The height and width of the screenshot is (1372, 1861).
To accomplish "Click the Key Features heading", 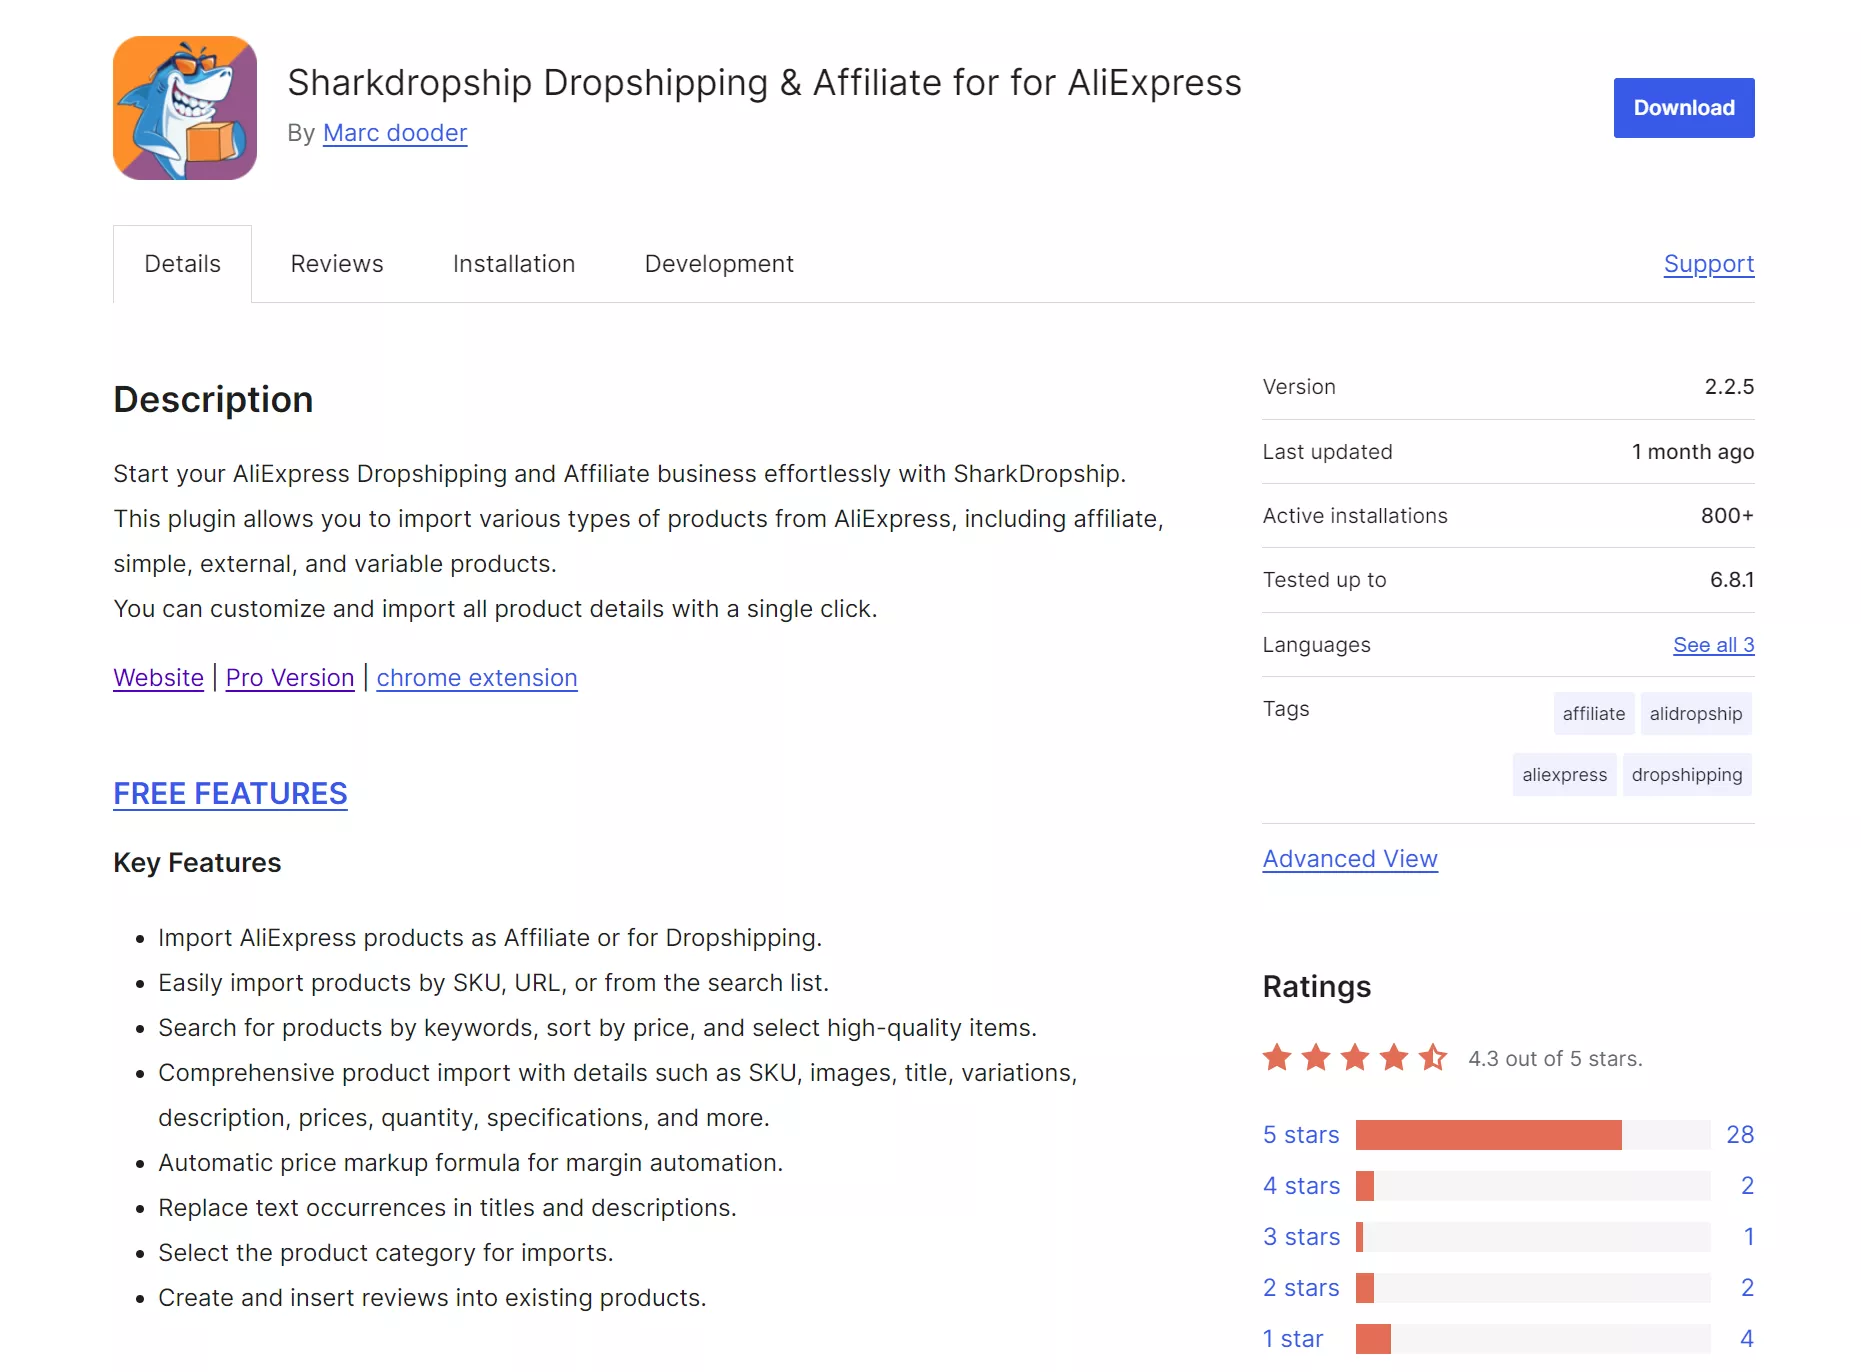I will tap(197, 863).
